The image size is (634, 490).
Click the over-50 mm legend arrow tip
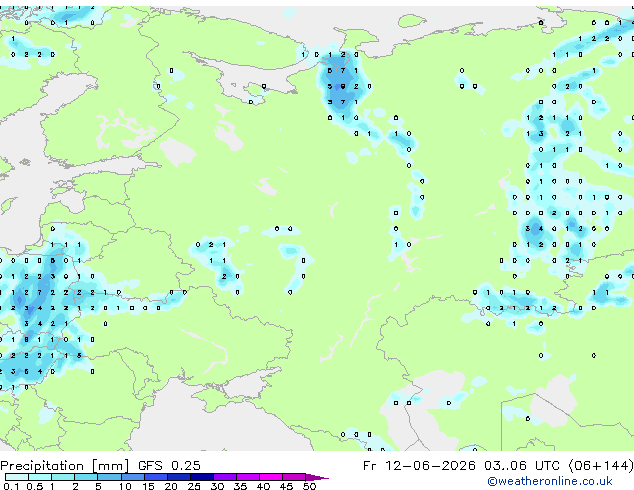[x=317, y=477]
